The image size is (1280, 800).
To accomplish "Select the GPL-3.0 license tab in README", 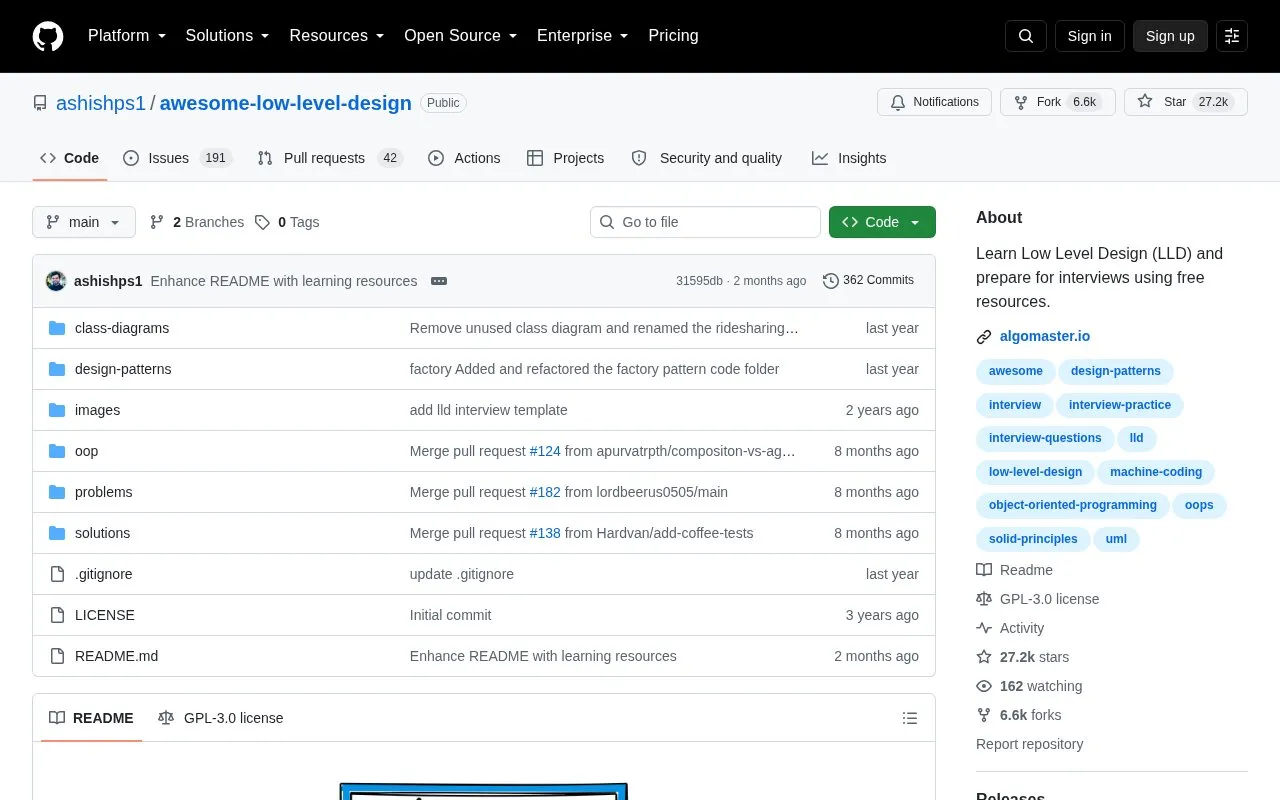I will point(220,718).
